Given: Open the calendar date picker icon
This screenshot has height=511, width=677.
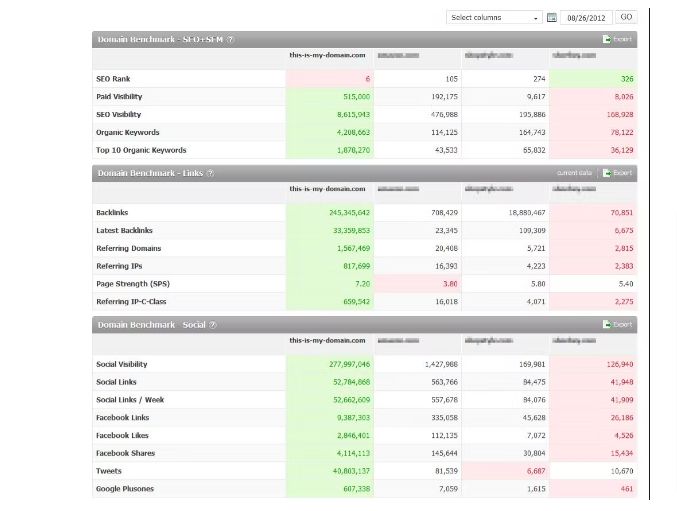Looking at the screenshot, I should point(551,18).
